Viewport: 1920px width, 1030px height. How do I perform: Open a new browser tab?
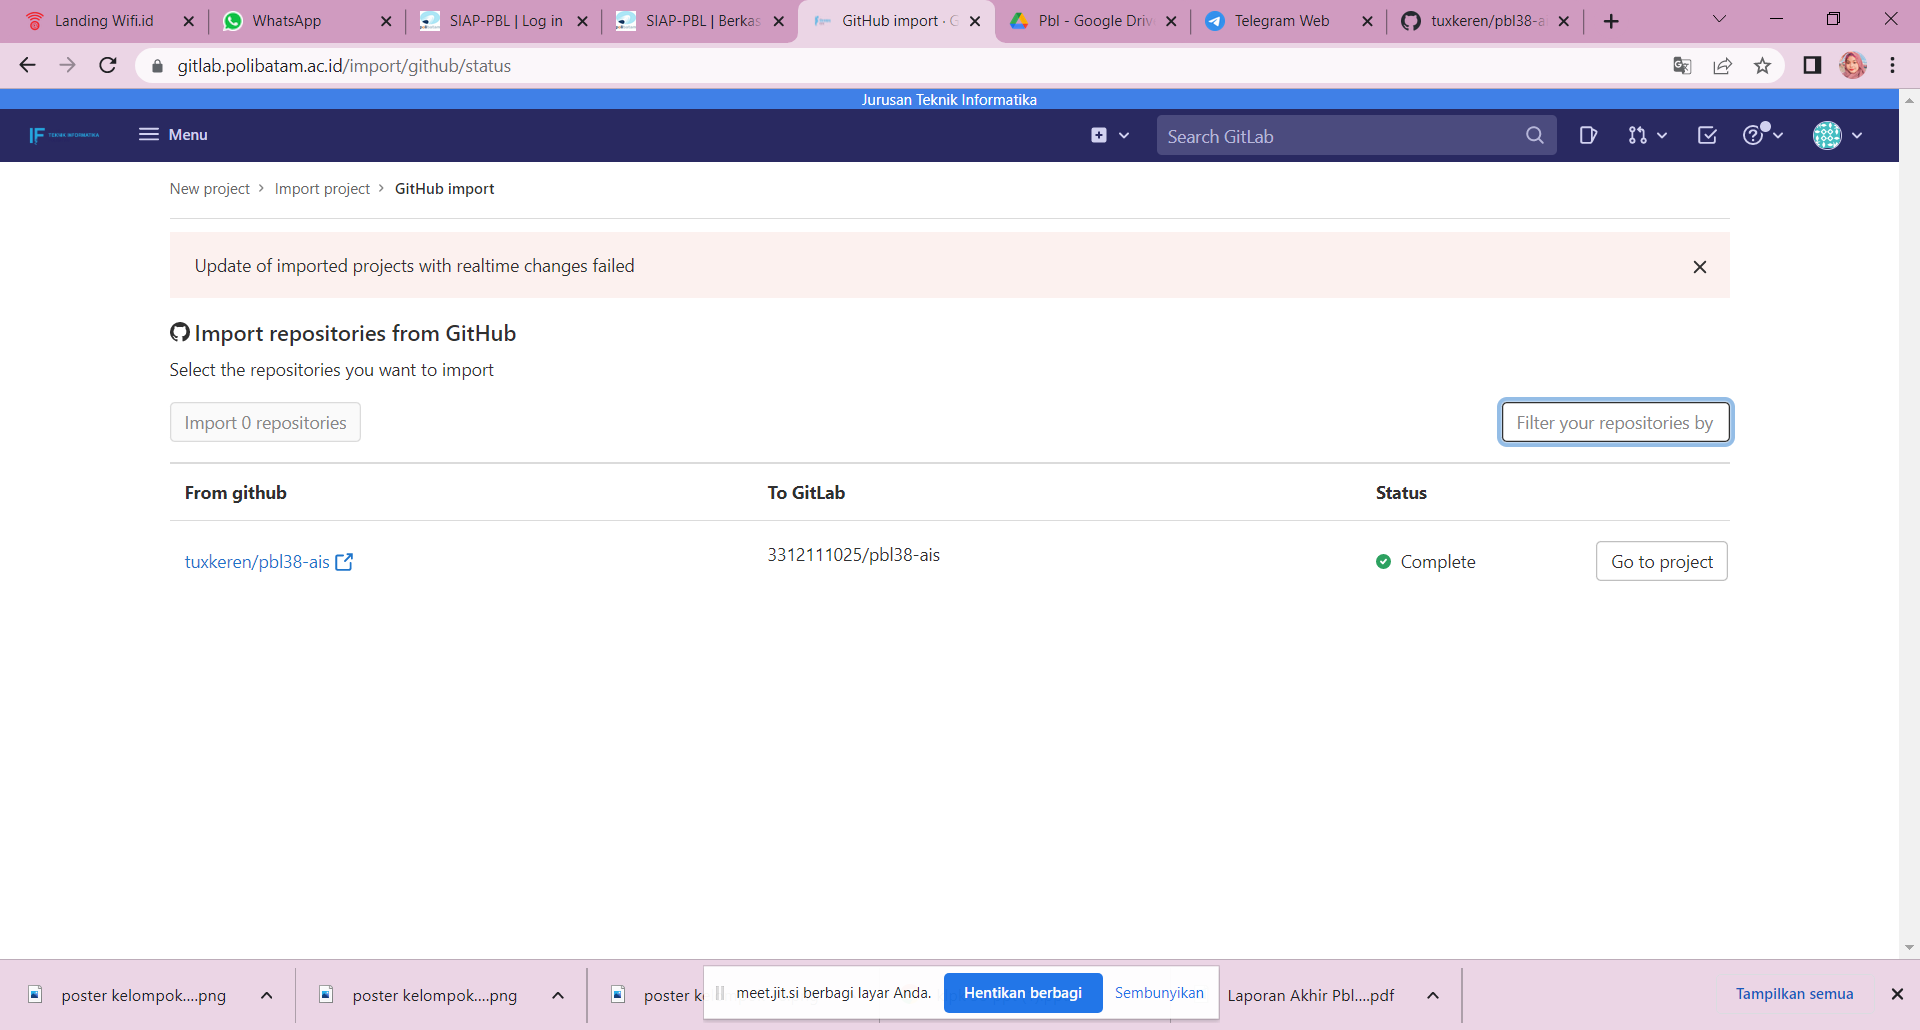click(x=1611, y=21)
